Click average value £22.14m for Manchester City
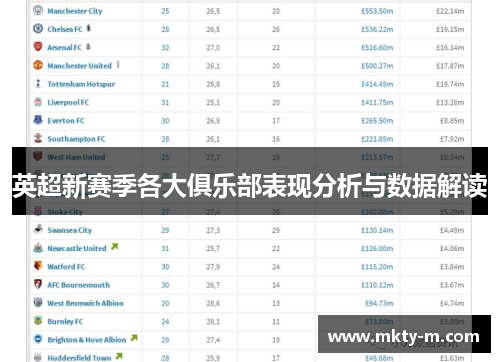 click(450, 11)
